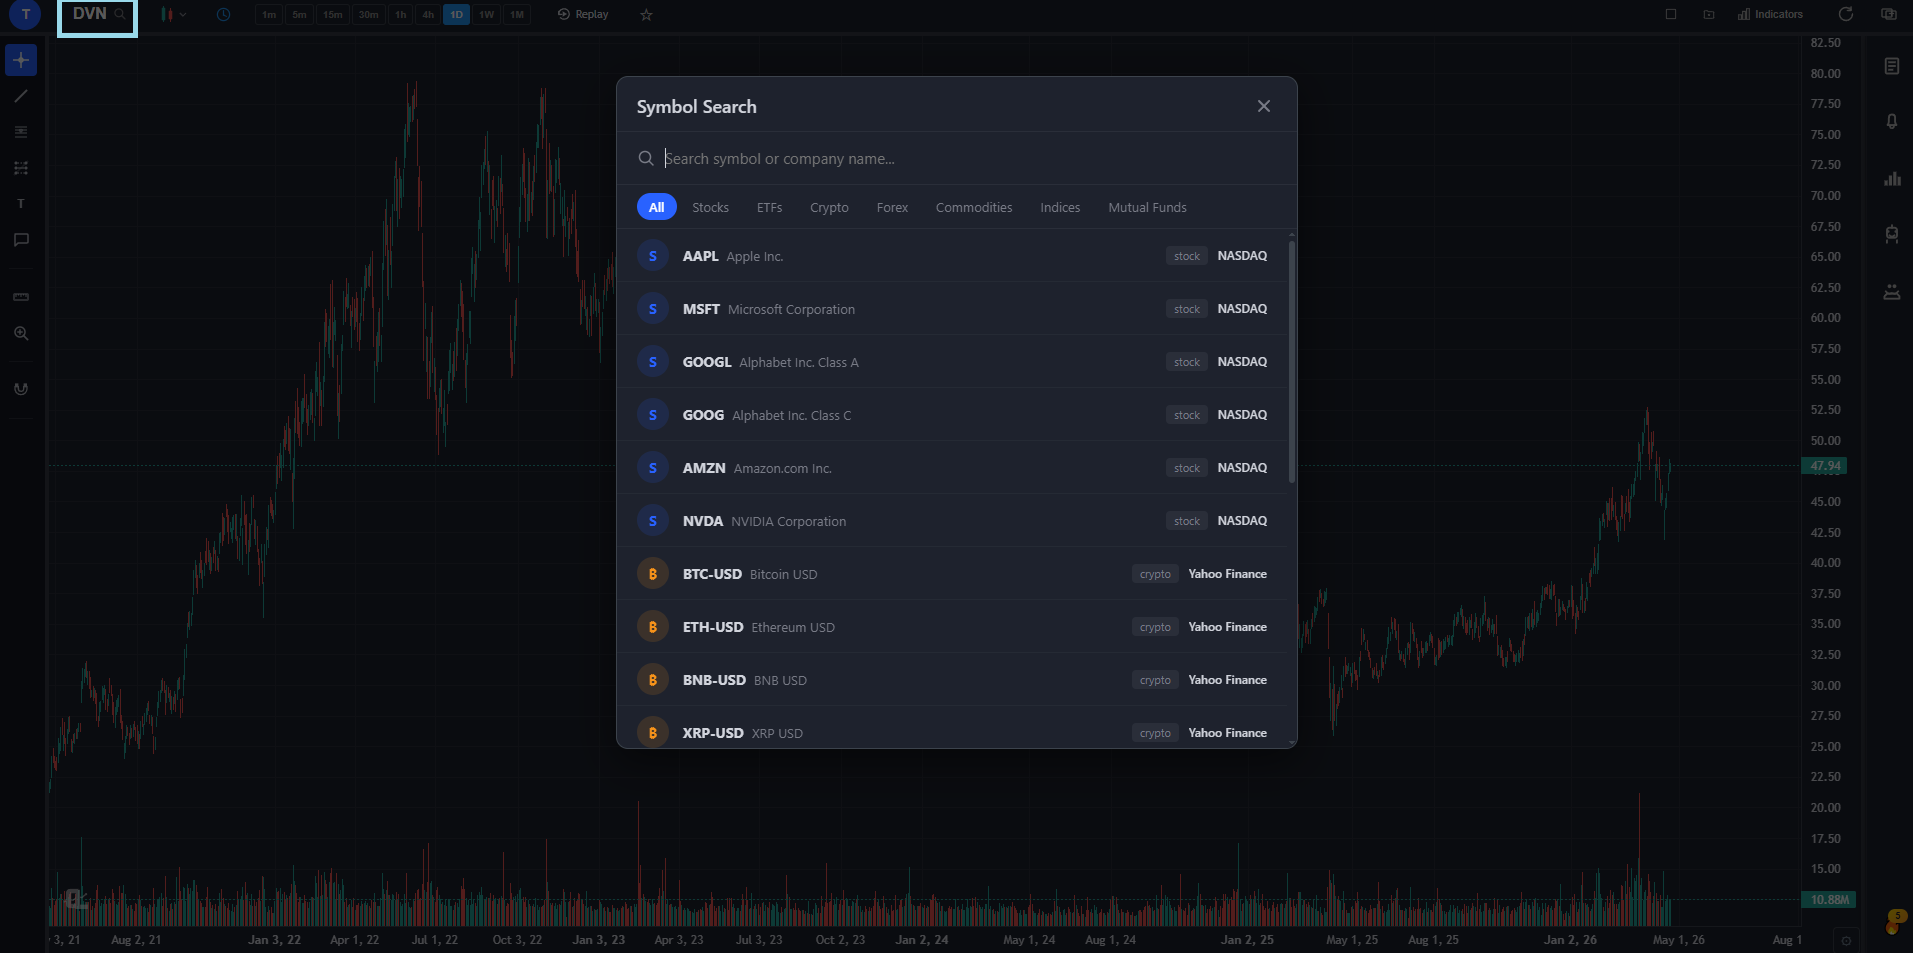Image resolution: width=1913 pixels, height=953 pixels.
Task: Click the 10.88M volume label
Action: click(x=1829, y=900)
